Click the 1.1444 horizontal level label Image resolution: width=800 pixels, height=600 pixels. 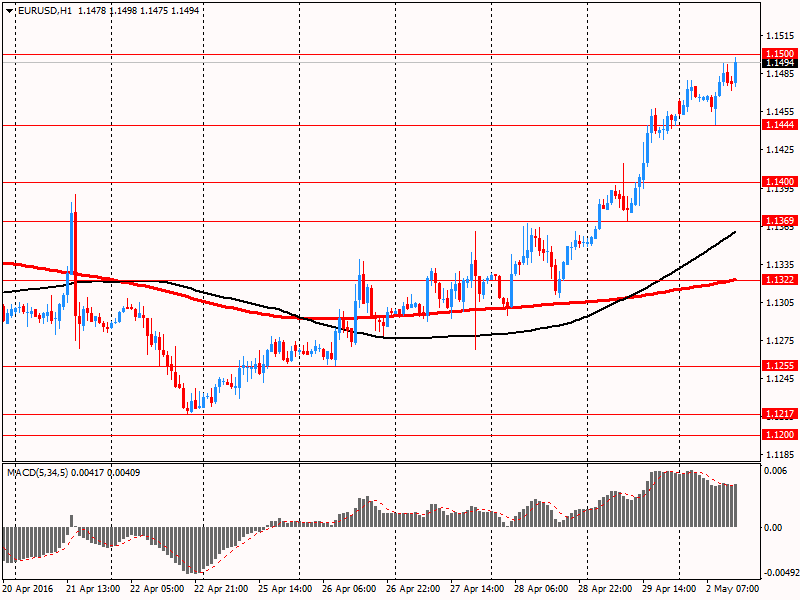[x=779, y=124]
